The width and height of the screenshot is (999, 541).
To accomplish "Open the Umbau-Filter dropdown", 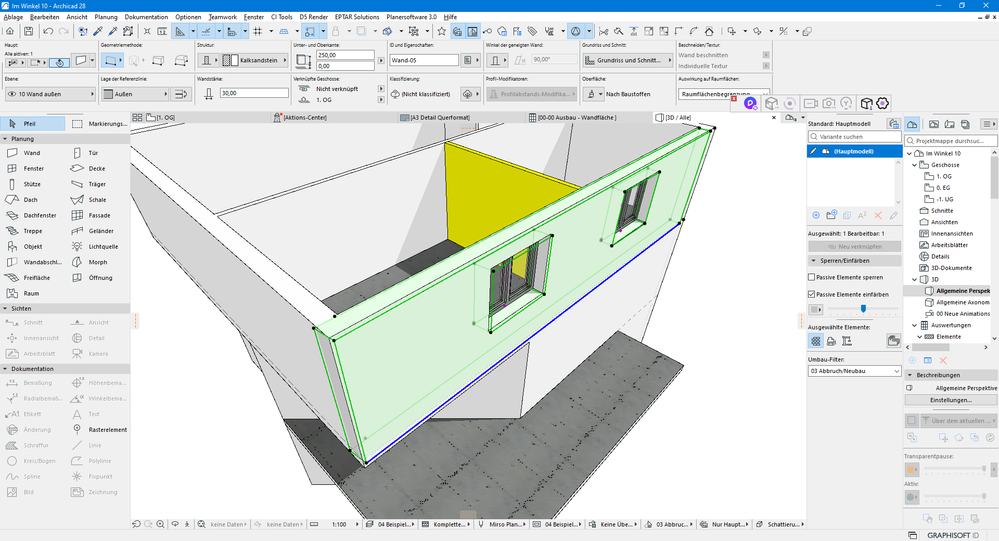I will (854, 371).
